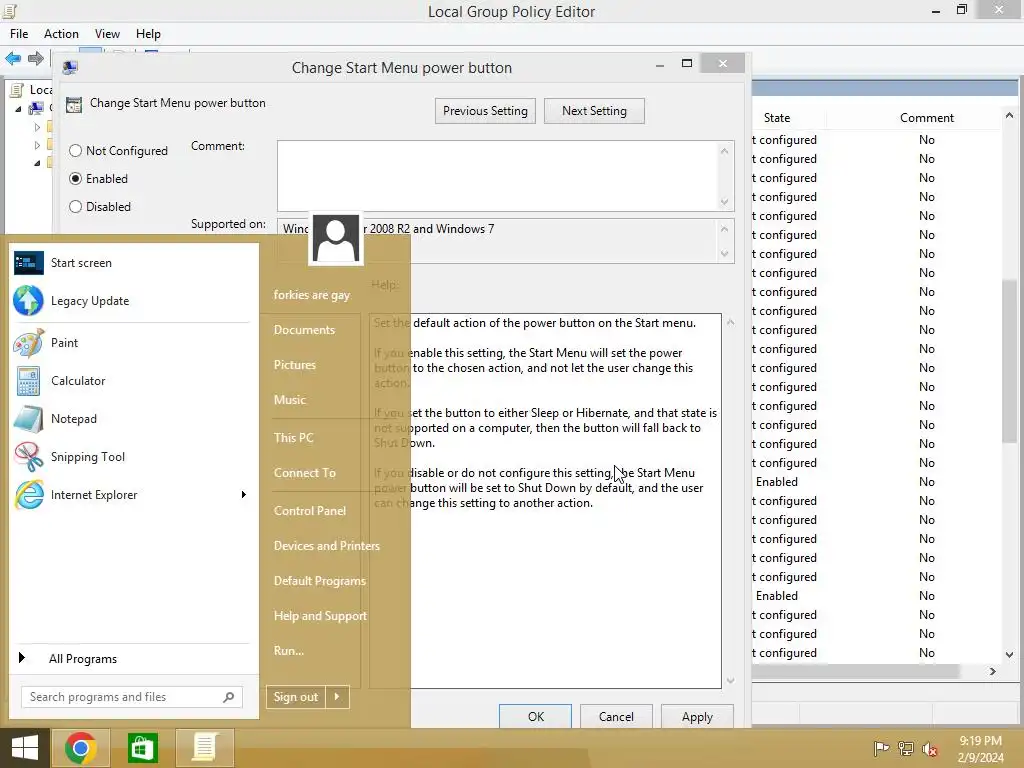
Task: Click the help text scroll down arrow
Action: point(730,680)
